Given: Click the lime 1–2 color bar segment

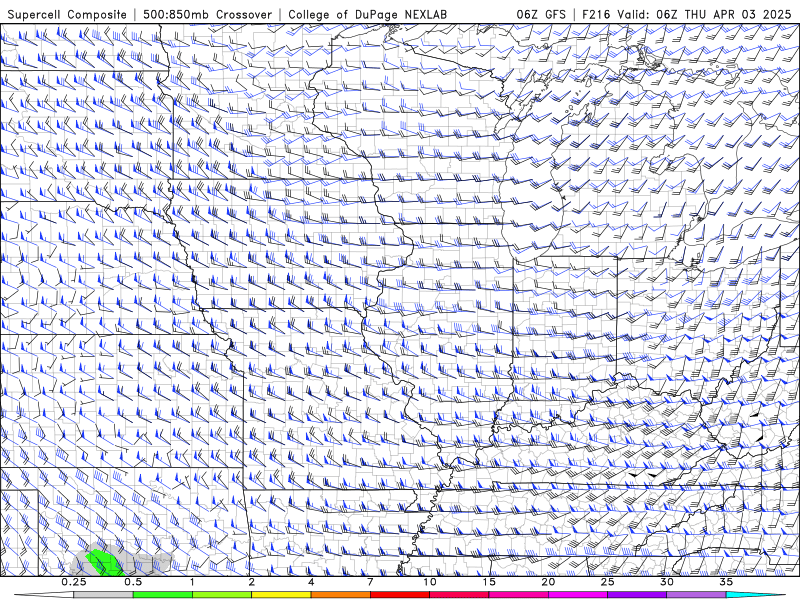Looking at the screenshot, I should 221,595.
